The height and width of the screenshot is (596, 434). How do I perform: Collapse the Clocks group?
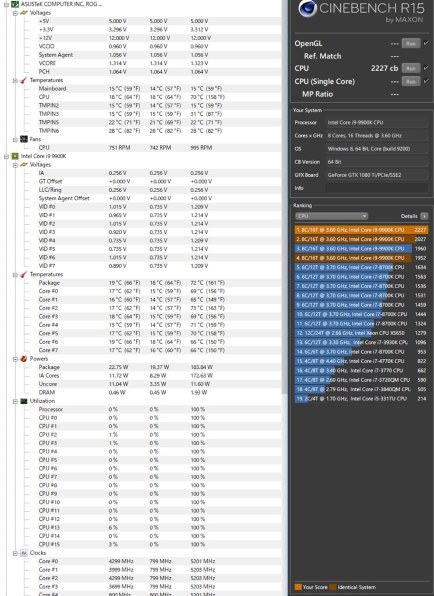[x=15, y=553]
